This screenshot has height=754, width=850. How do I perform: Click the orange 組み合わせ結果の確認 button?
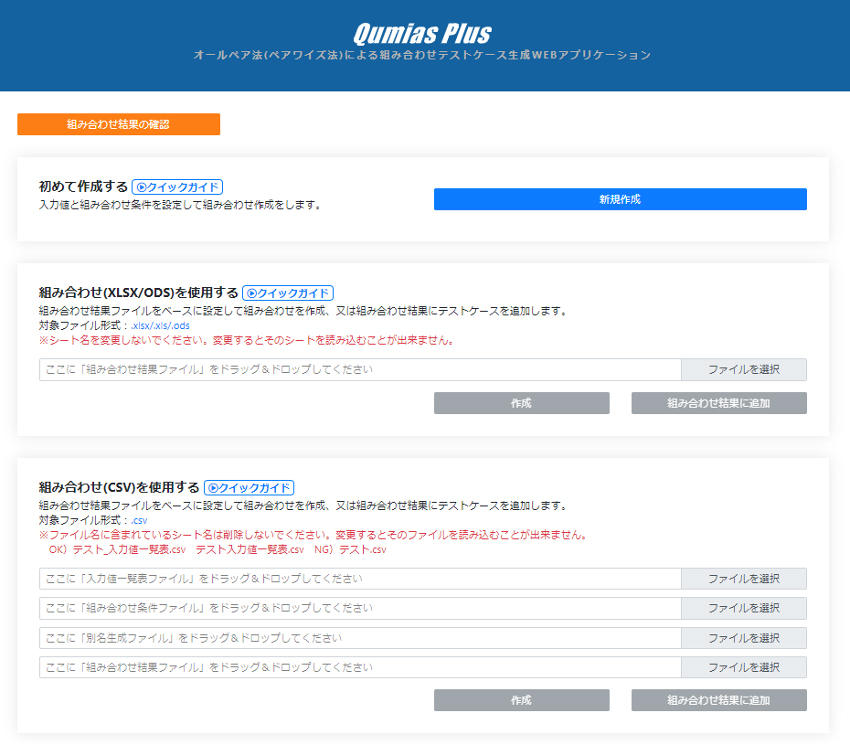(118, 124)
